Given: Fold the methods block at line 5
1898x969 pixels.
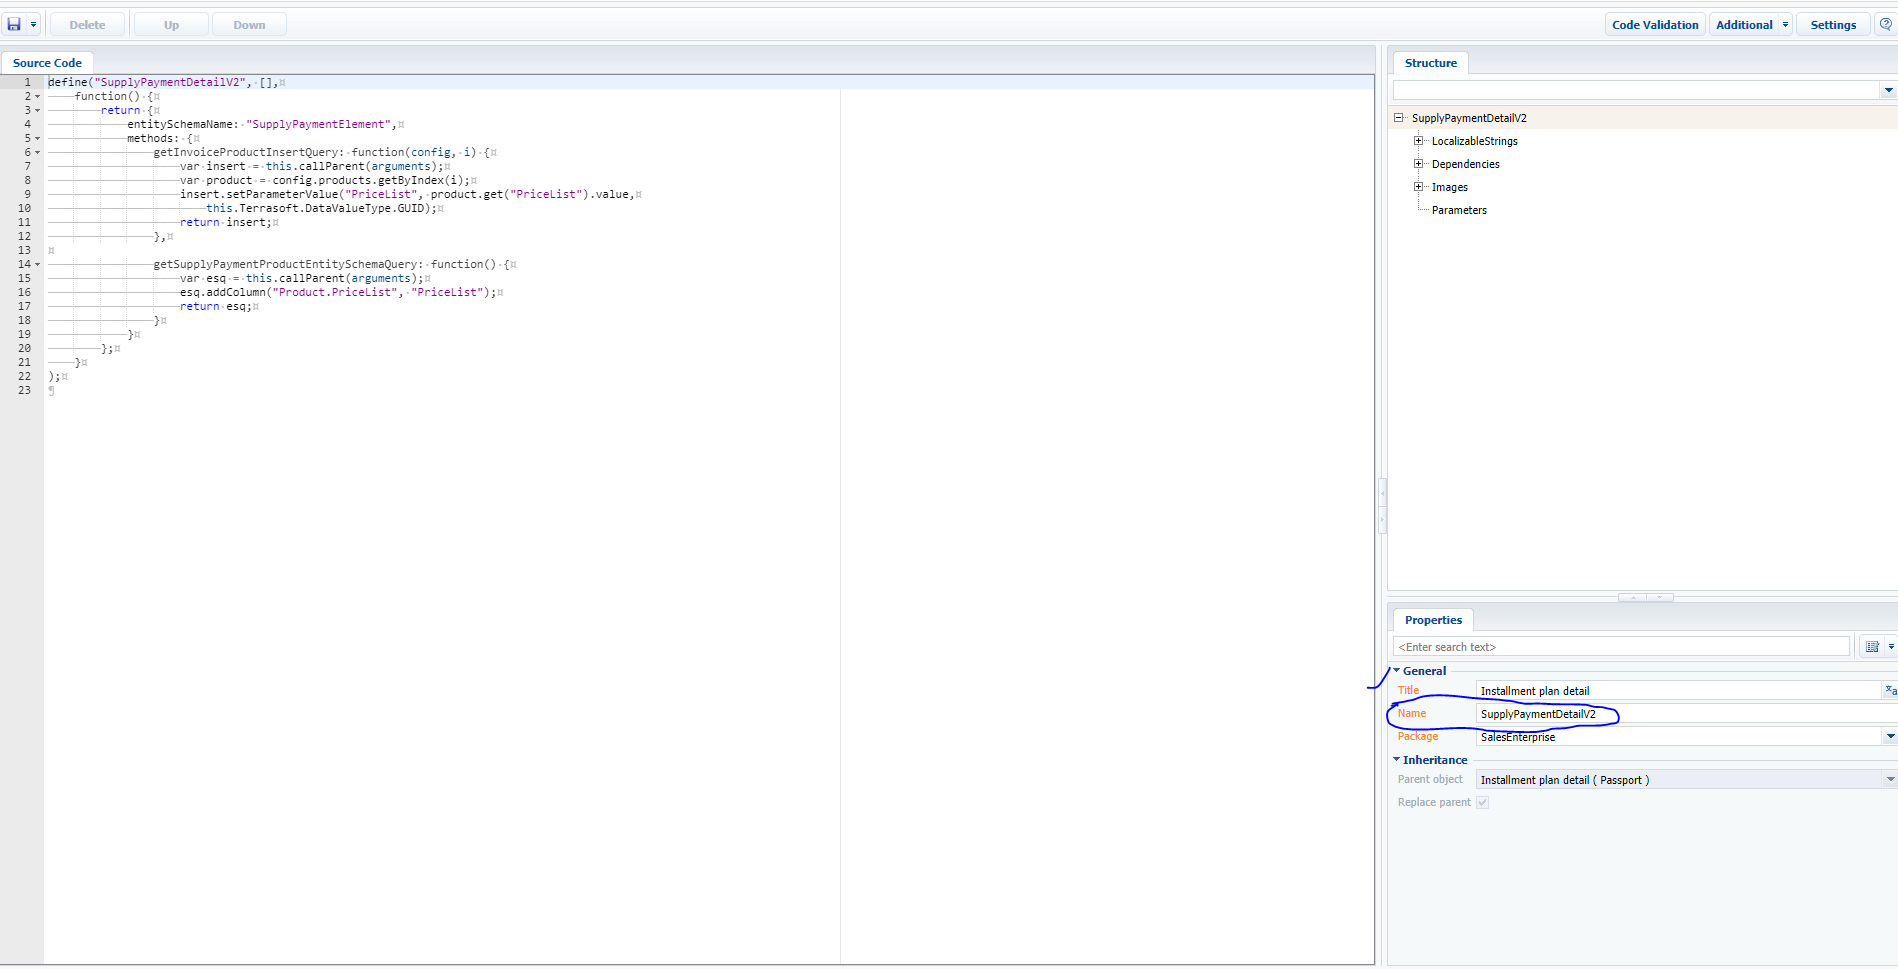Looking at the screenshot, I should (38, 139).
